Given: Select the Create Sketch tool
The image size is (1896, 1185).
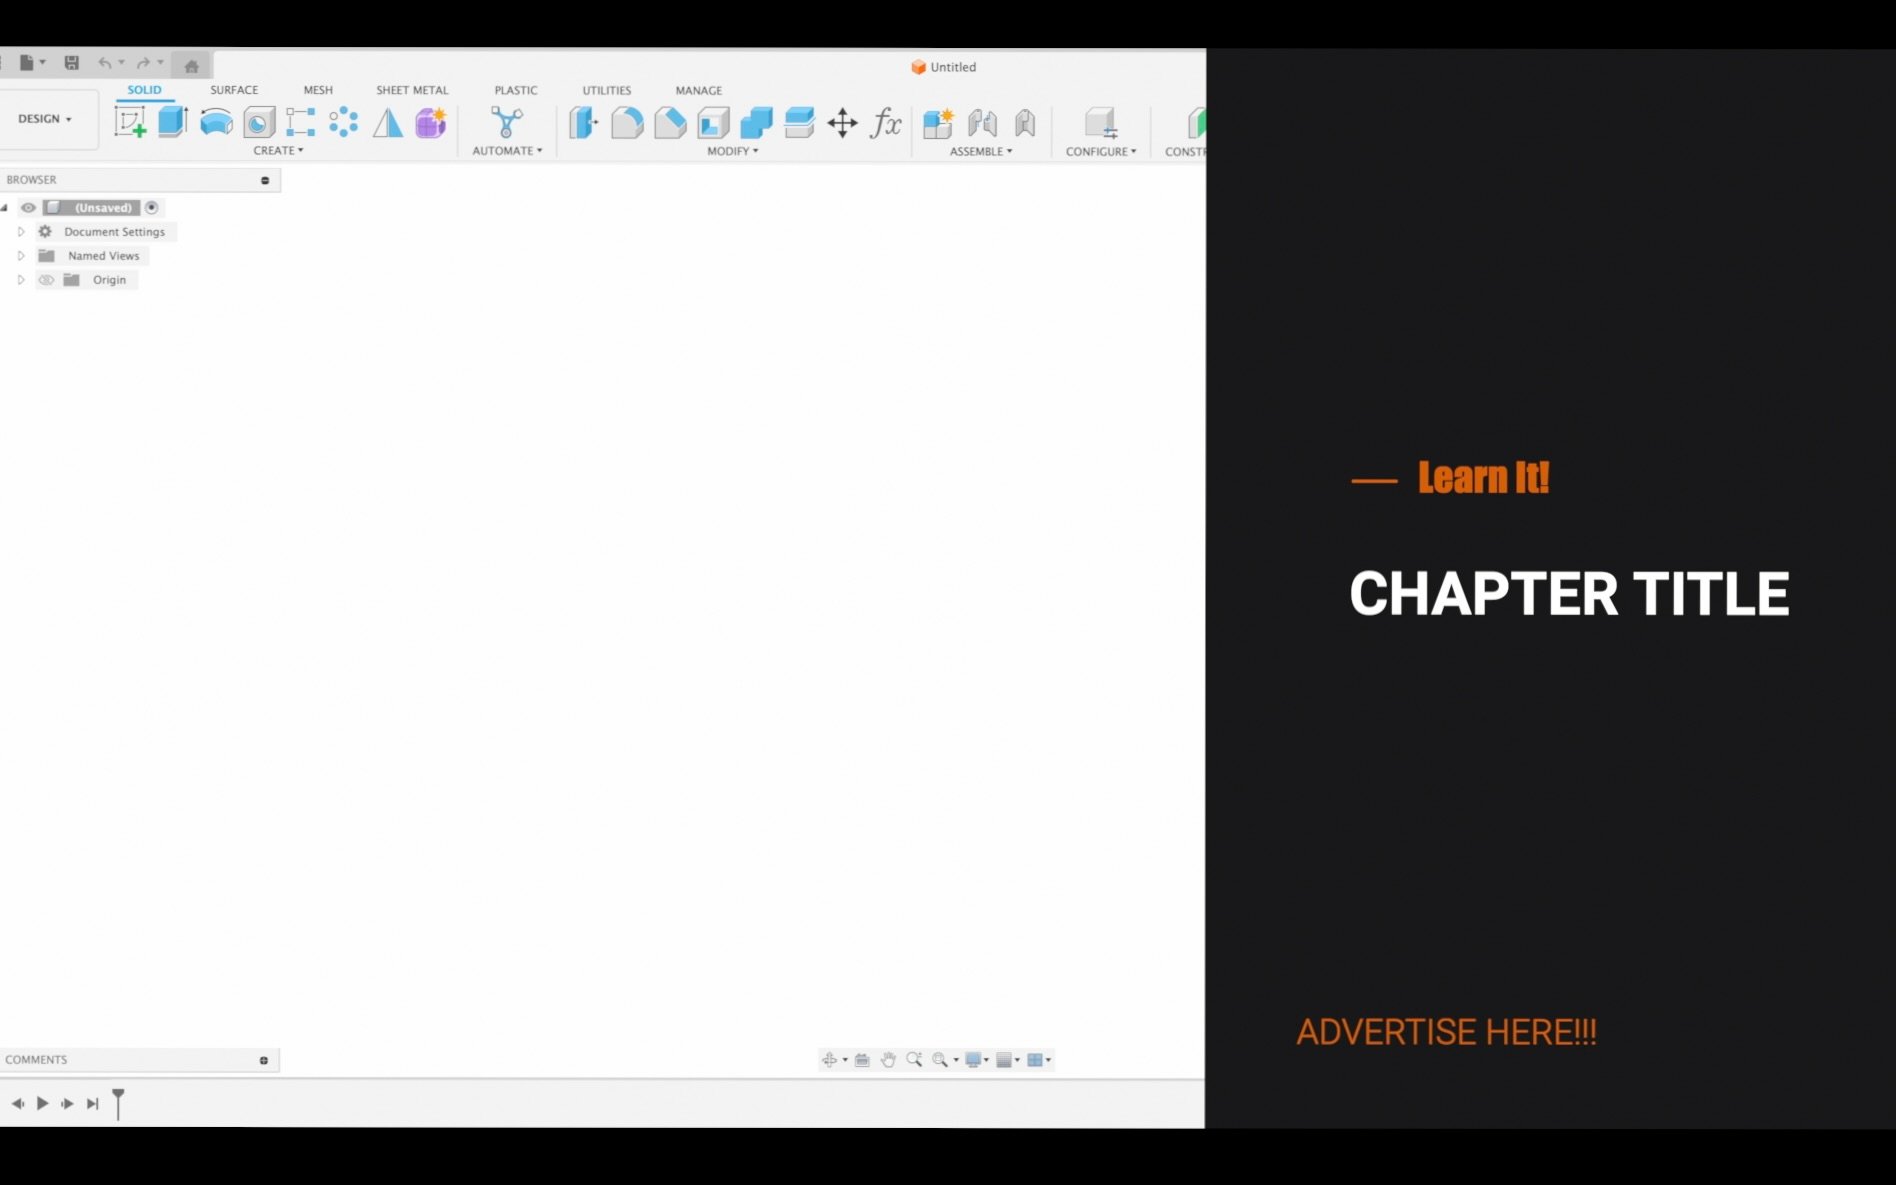Looking at the screenshot, I should coord(130,122).
